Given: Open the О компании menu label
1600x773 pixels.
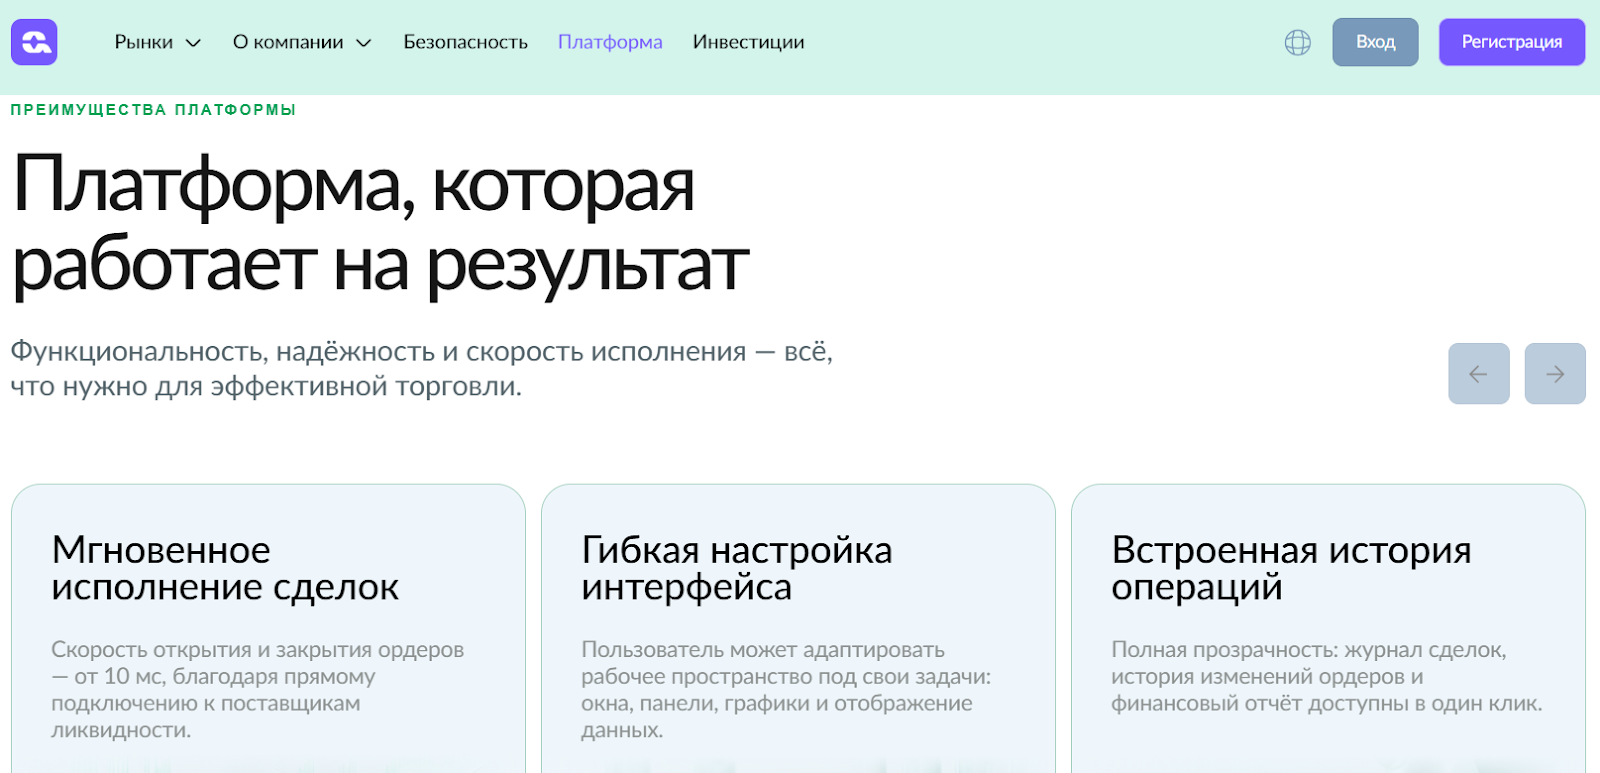Looking at the screenshot, I should (x=288, y=42).
